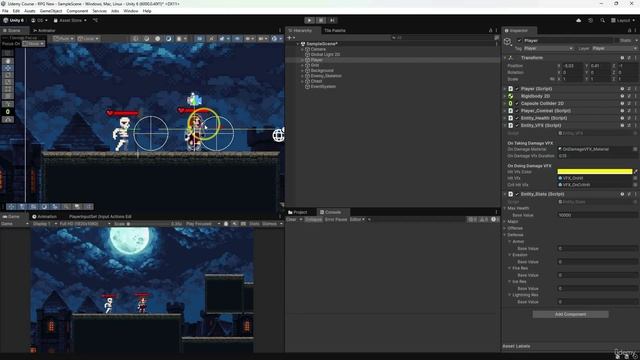Toggle Collapse in Console

coord(313,220)
